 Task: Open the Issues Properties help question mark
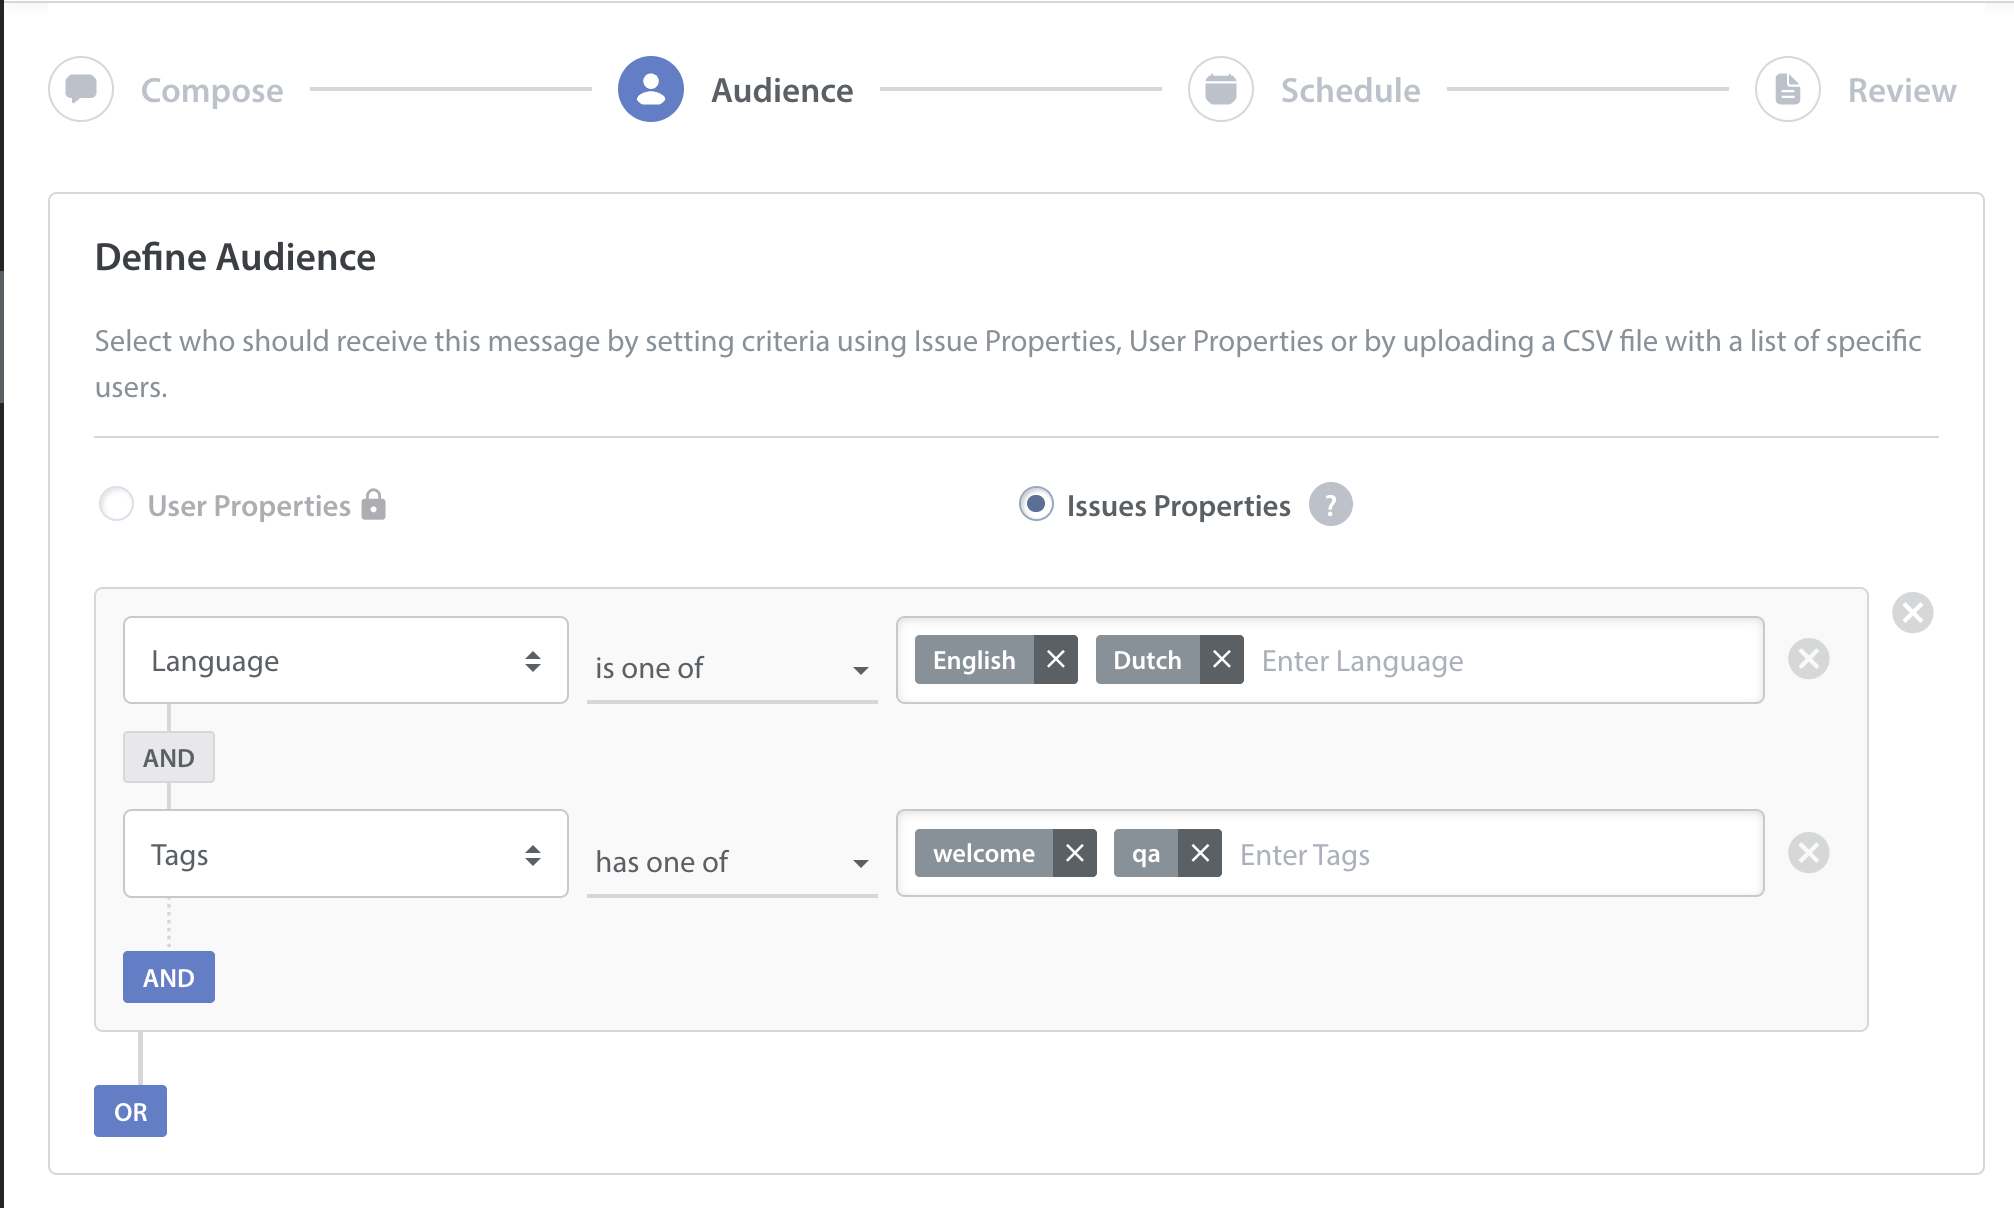pyautogui.click(x=1332, y=505)
